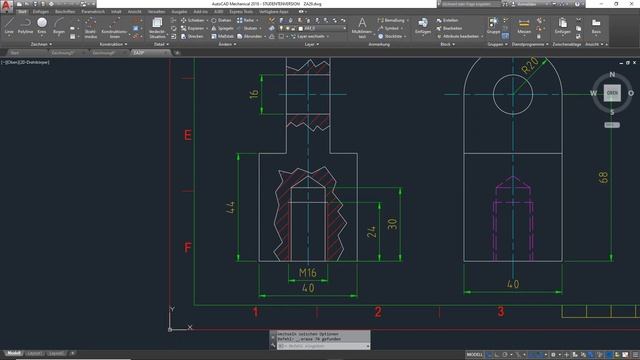This screenshot has height=360, width=640.
Task: Click the Konstruktionslinien tool
Action: pos(114,28)
